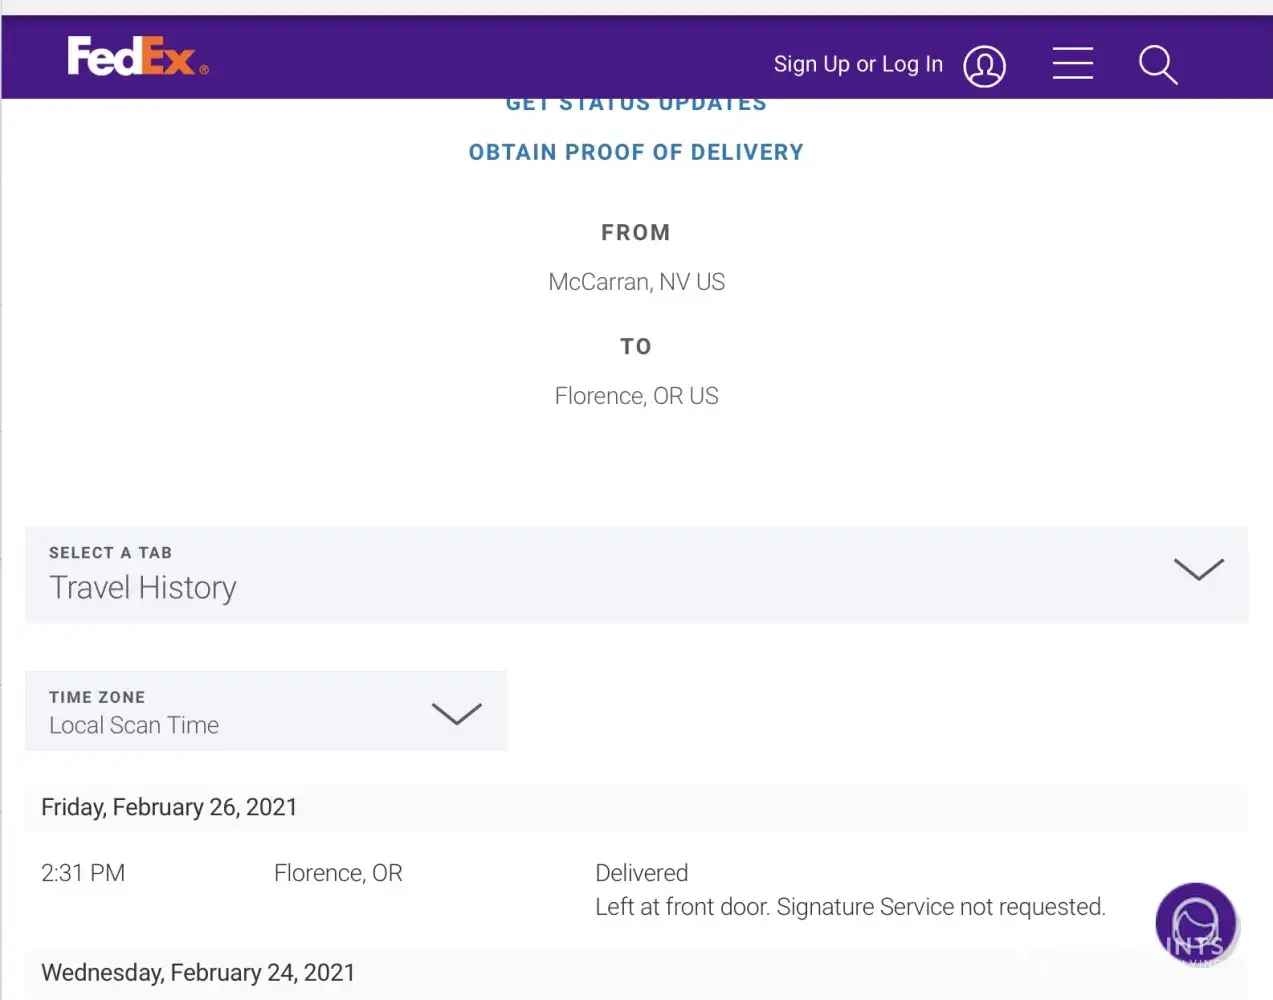Expand the Time Zone chevron arrow
This screenshot has height=1000, width=1273.
[456, 713]
